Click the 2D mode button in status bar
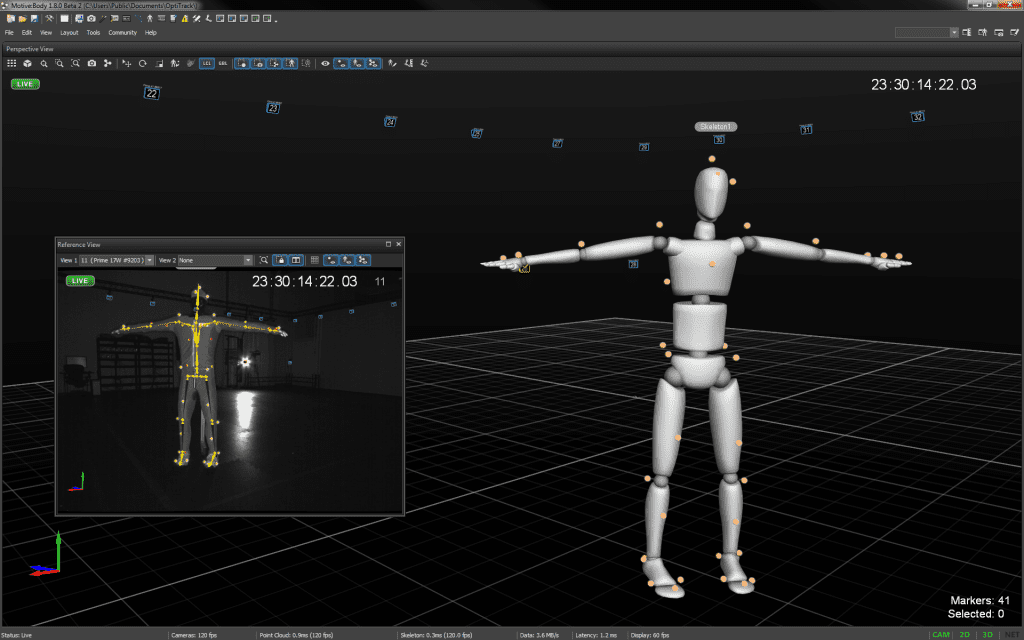The image size is (1024, 640). 964,634
